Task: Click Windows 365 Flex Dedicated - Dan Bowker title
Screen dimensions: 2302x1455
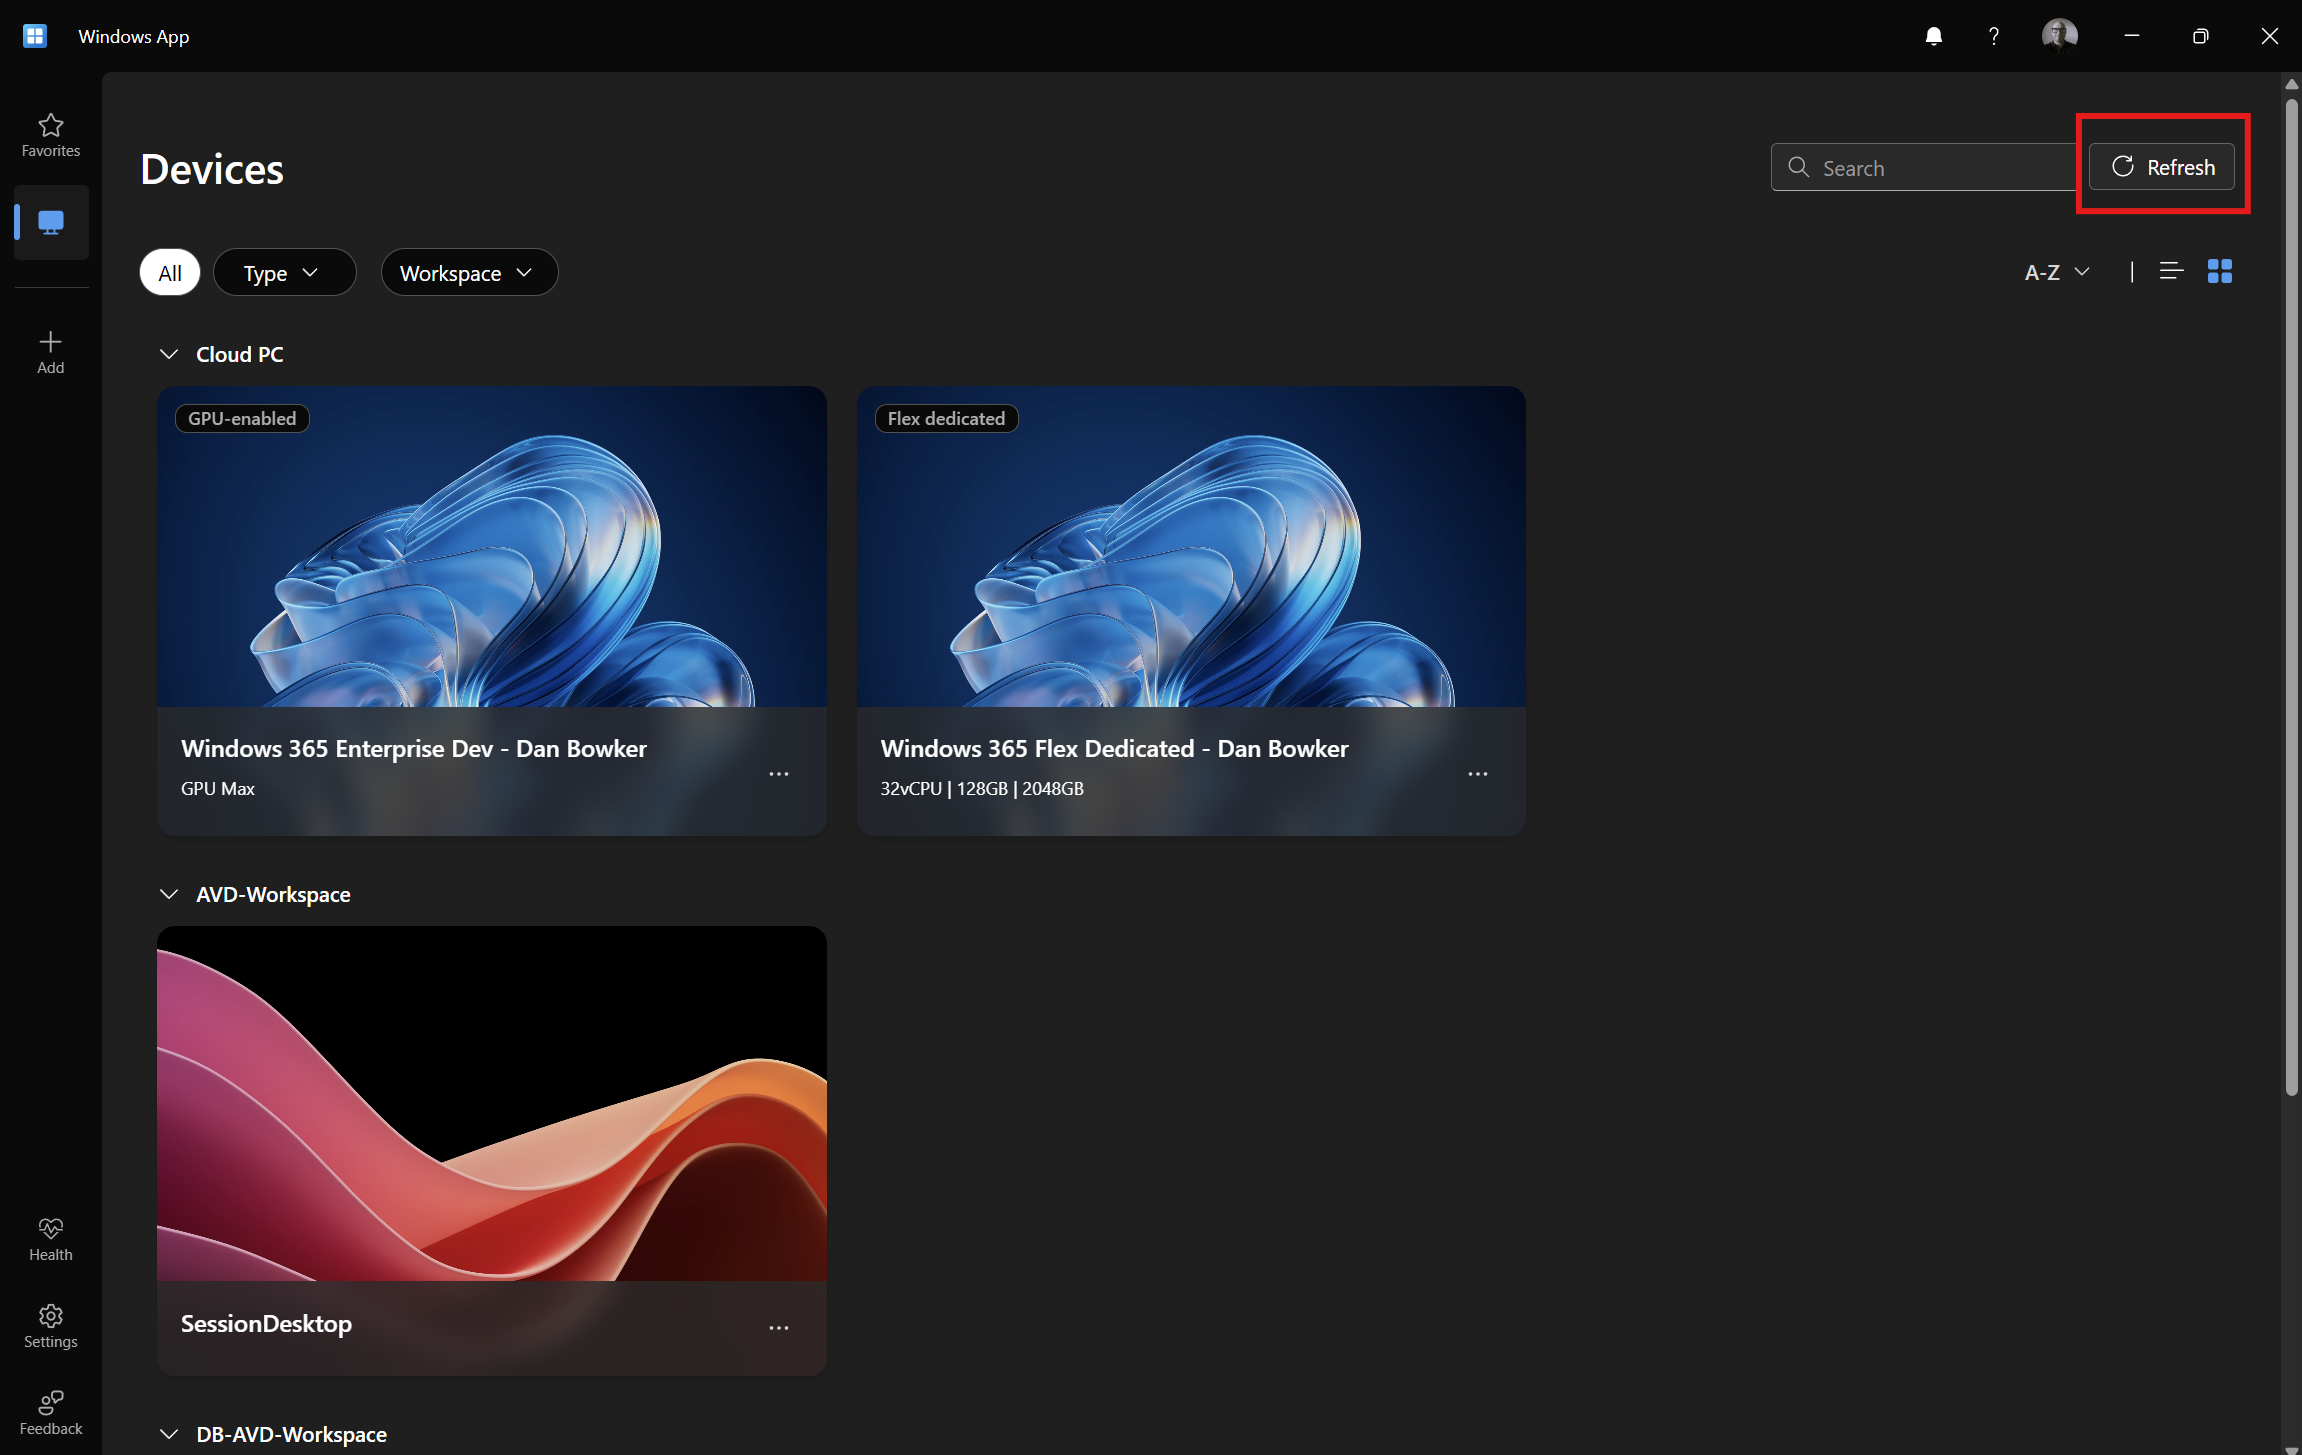Action: tap(1114, 748)
